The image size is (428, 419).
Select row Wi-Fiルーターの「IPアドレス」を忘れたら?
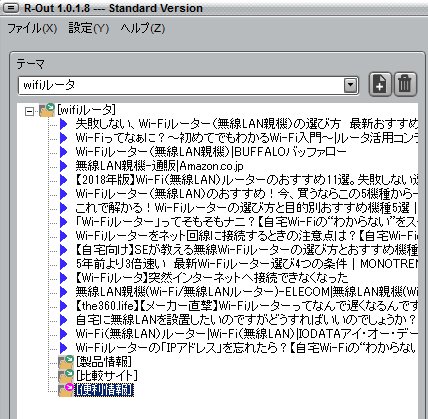[247, 348]
